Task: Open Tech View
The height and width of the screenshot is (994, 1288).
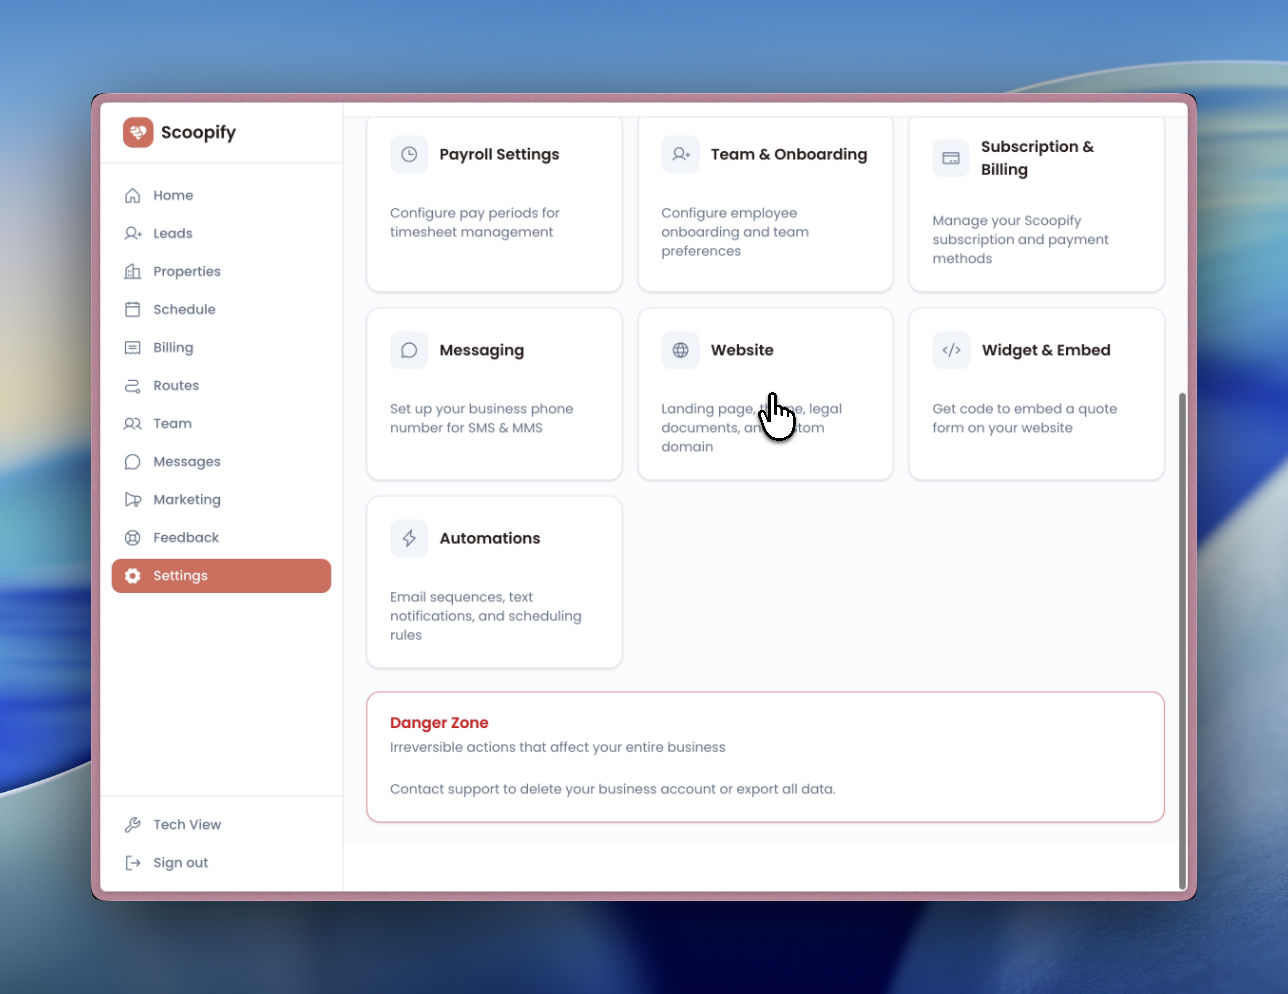Action: click(x=133, y=824)
